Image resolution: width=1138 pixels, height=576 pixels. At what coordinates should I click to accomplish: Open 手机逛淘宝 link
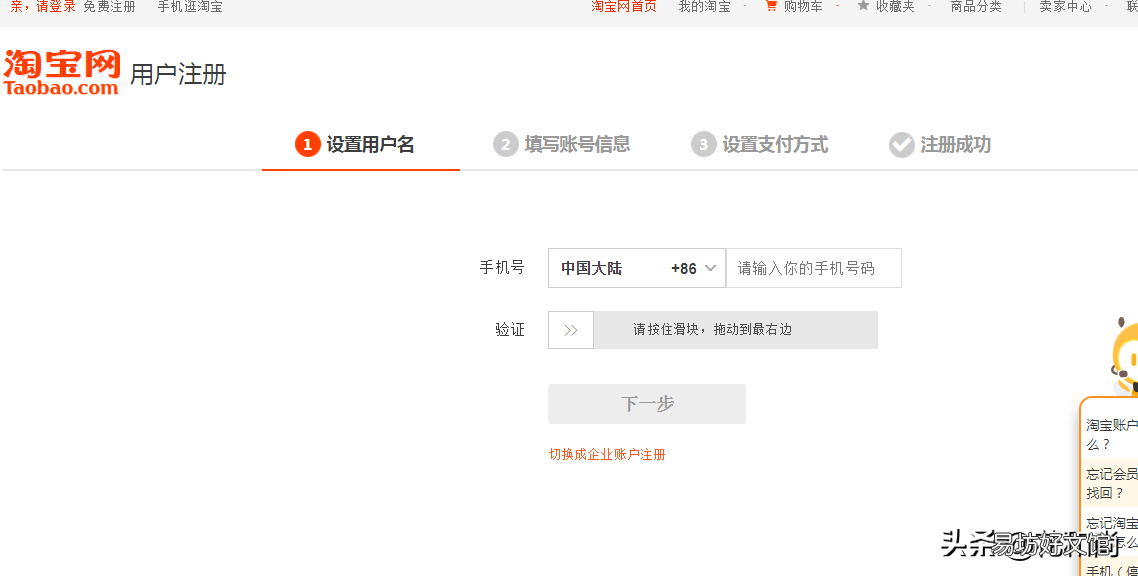[190, 7]
